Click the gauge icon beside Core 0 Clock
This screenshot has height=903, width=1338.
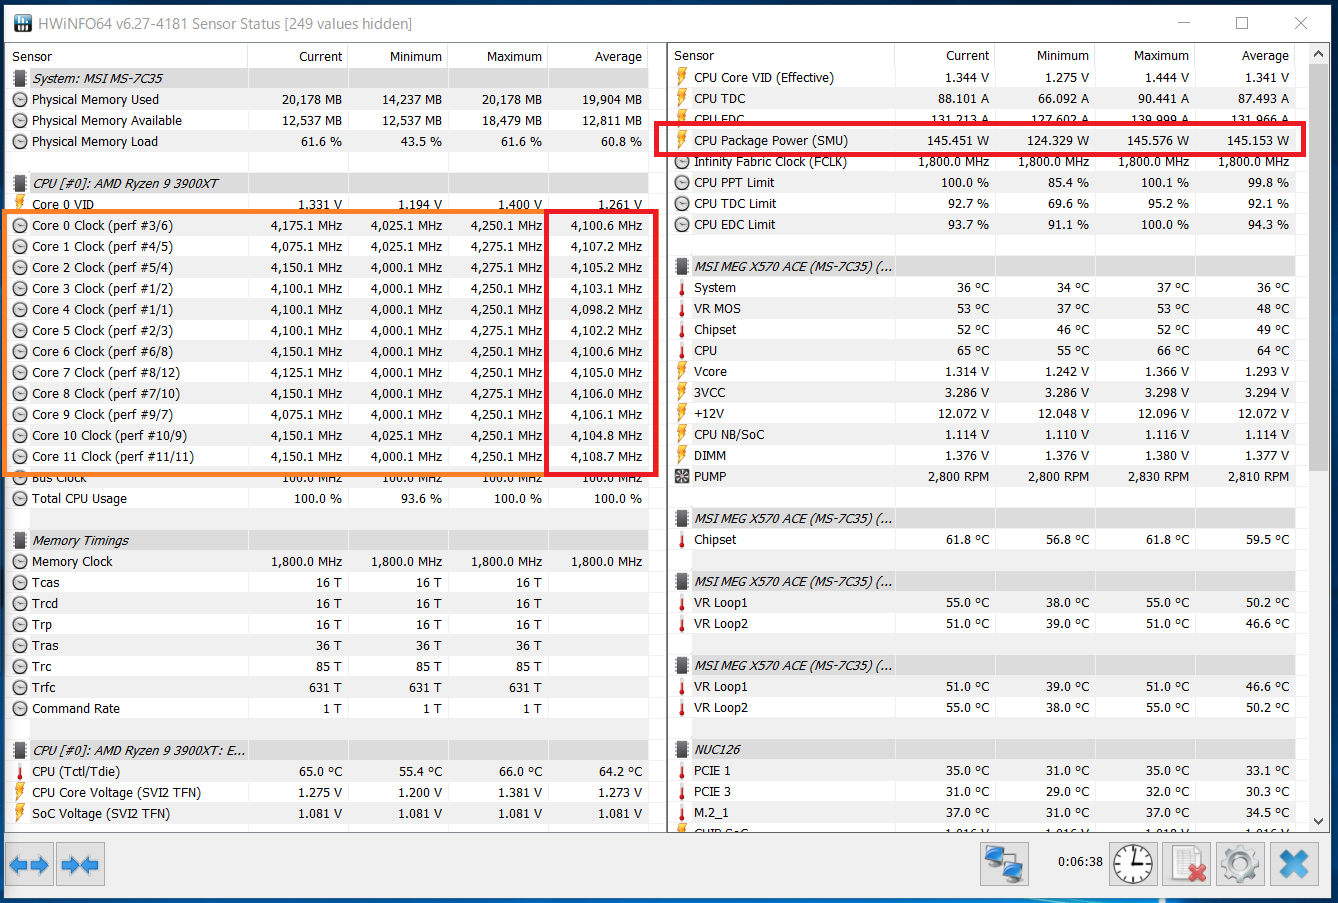20,225
